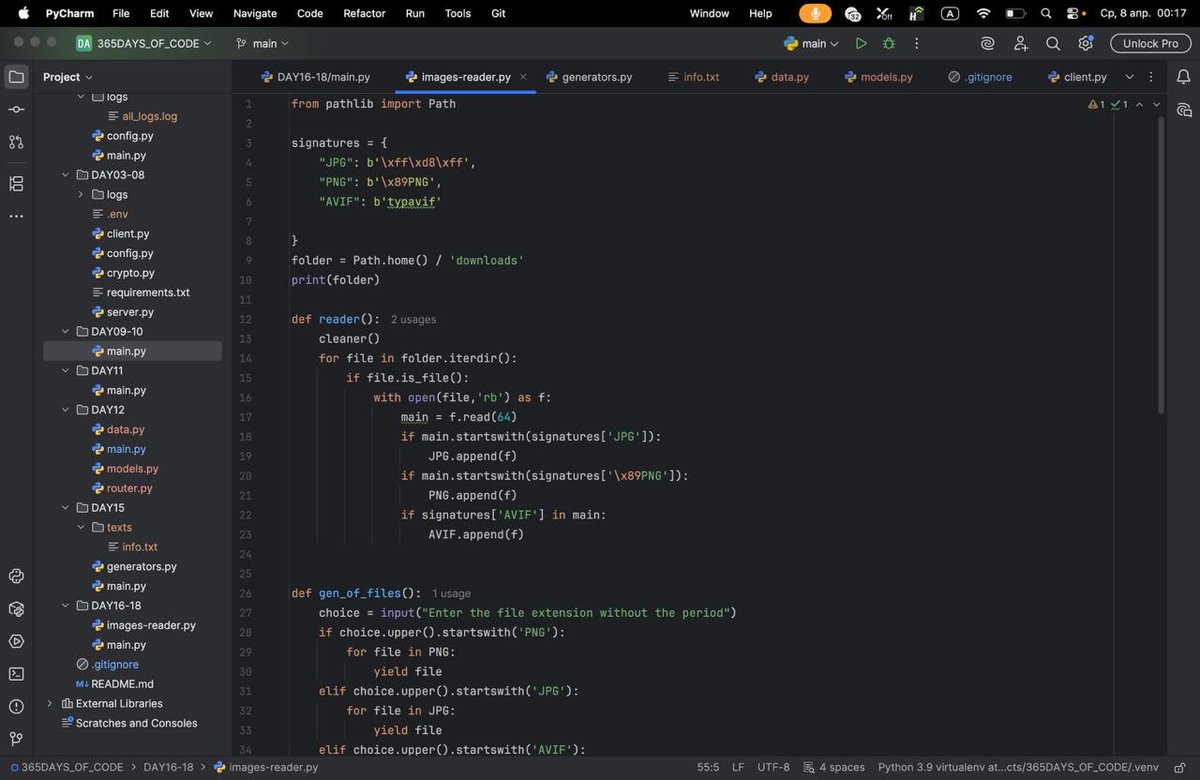Open the tab options menu in the editor tab bar
1200x780 pixels.
1151,77
